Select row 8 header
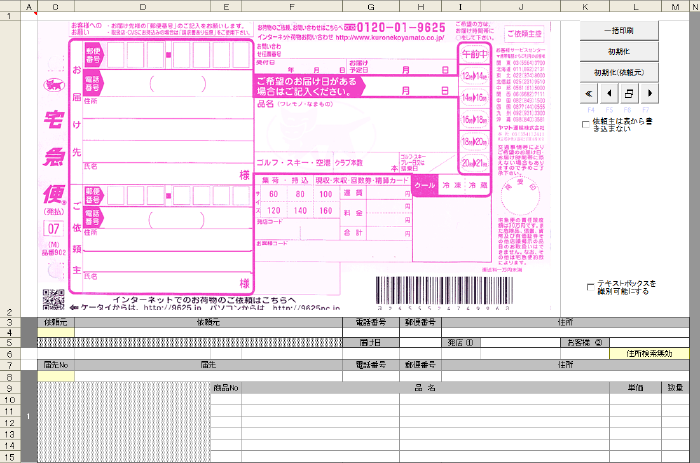 click(10, 376)
